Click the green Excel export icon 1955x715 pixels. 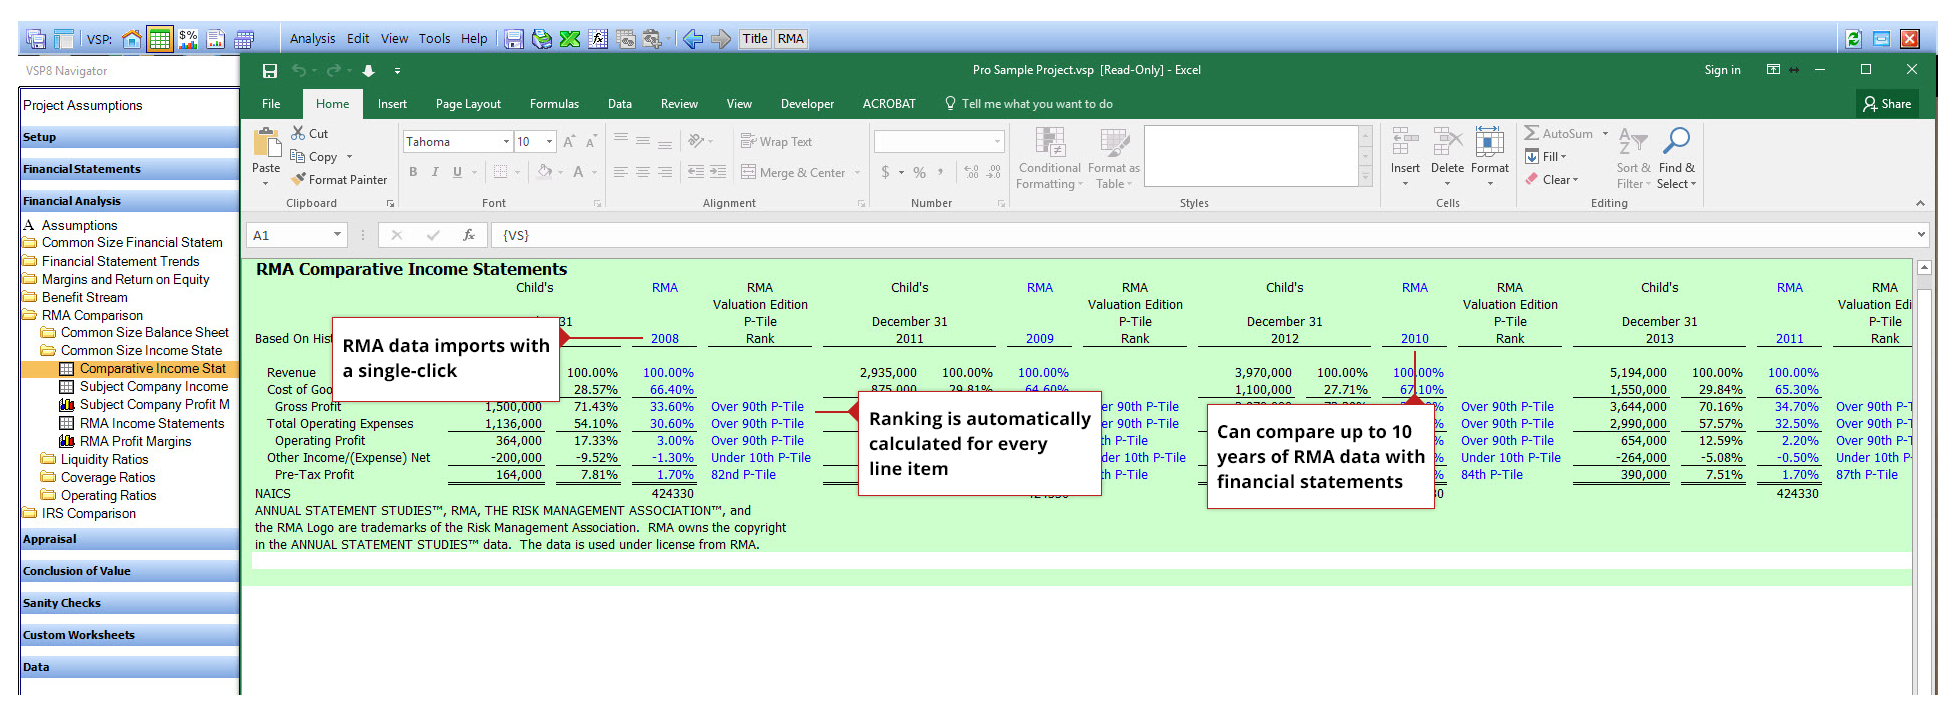570,39
